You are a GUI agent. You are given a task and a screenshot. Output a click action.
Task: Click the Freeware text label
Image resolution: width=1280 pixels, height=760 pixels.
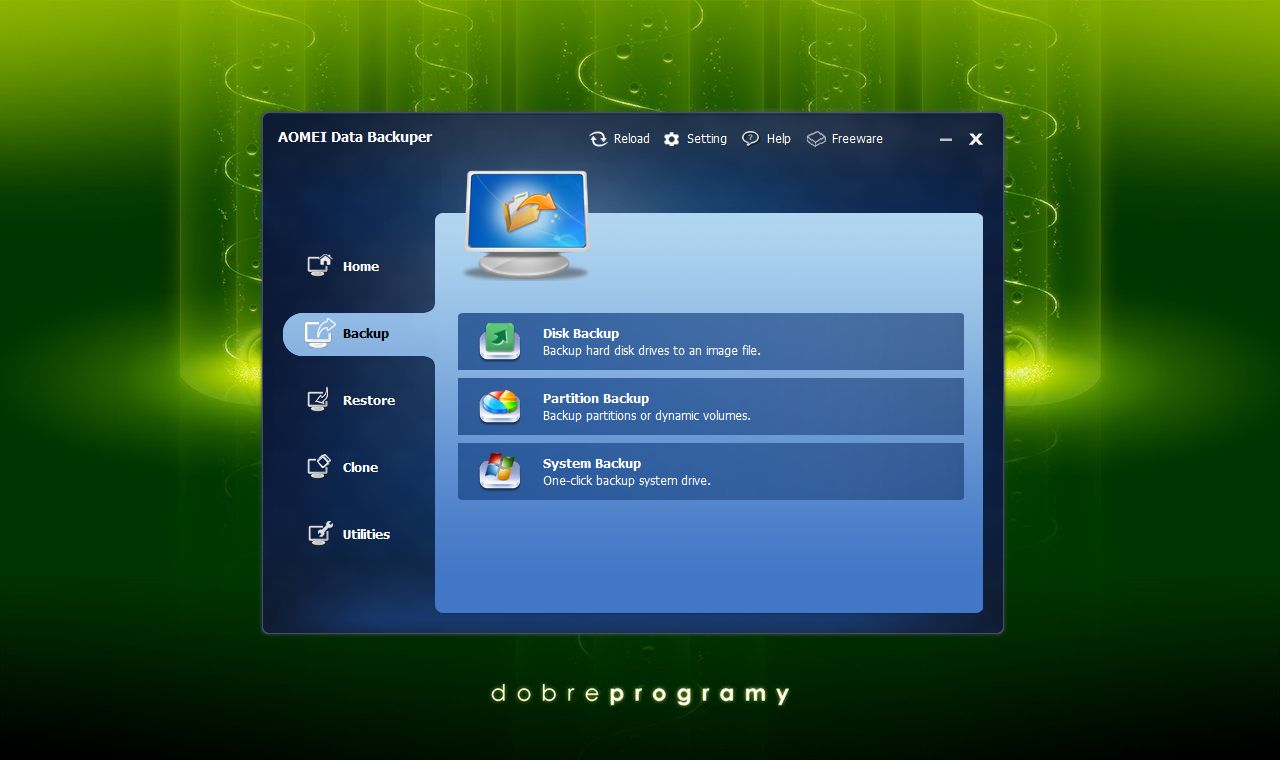pyautogui.click(x=857, y=139)
